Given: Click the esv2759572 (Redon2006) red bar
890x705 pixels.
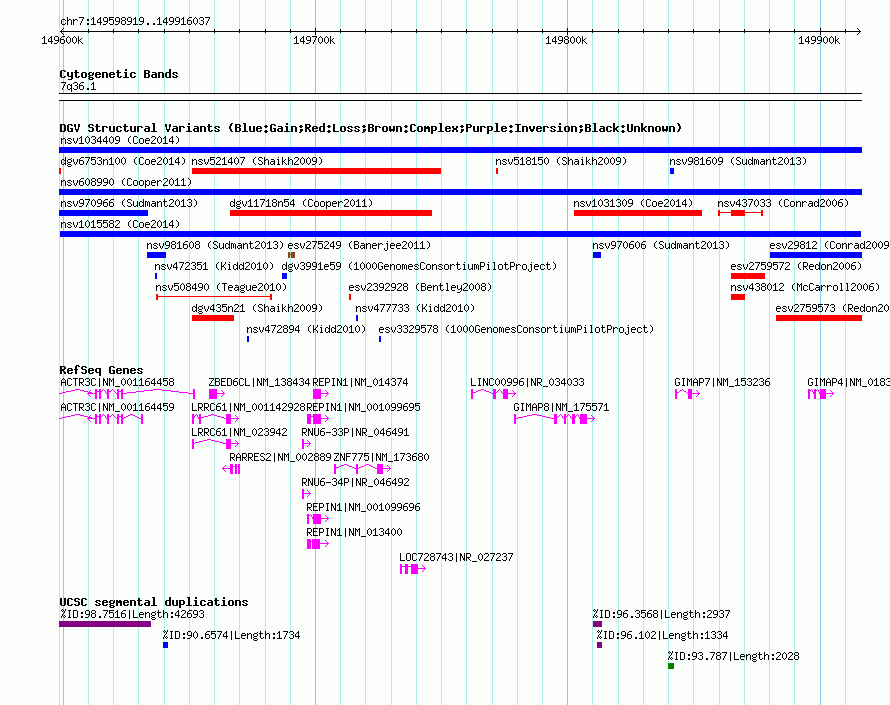Looking at the screenshot, I should [x=748, y=276].
